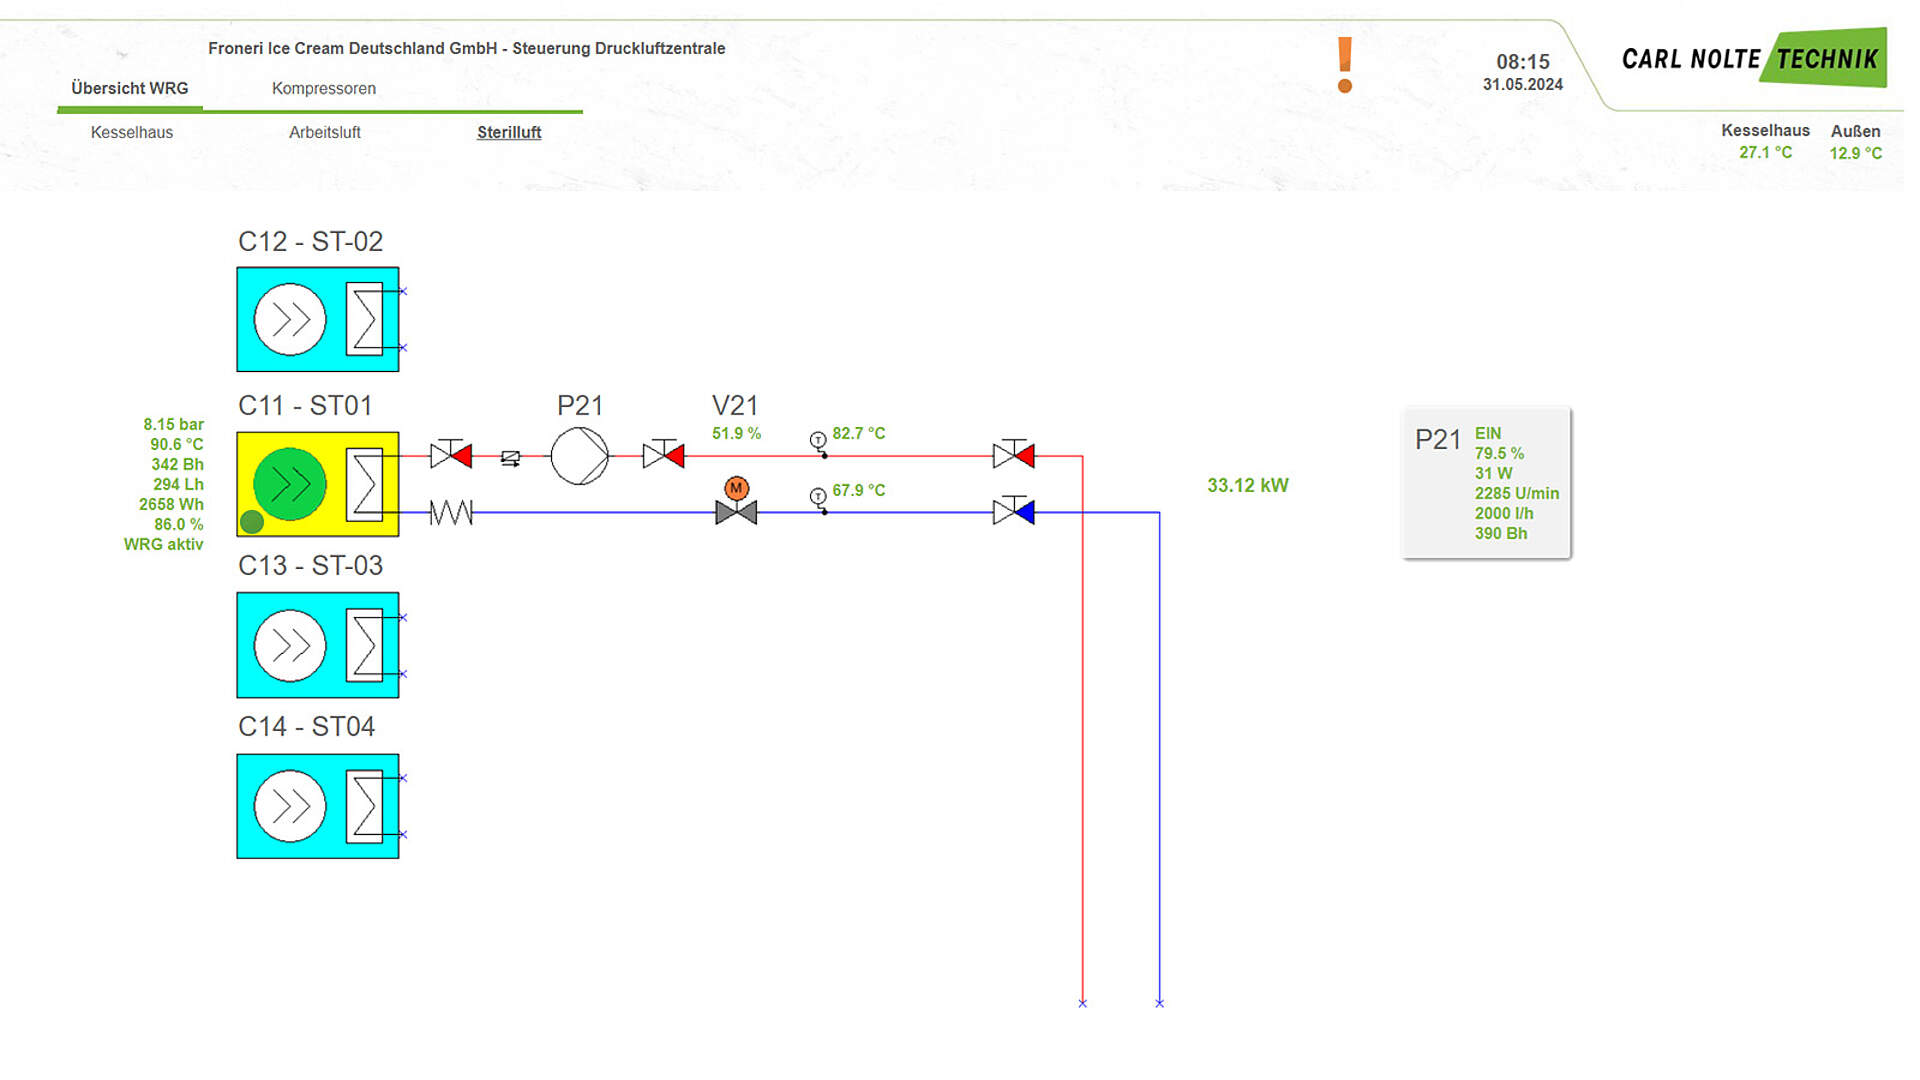The width and height of the screenshot is (1920, 1080).
Task: Click the C11 - ST01 green compressor icon
Action: click(290, 484)
